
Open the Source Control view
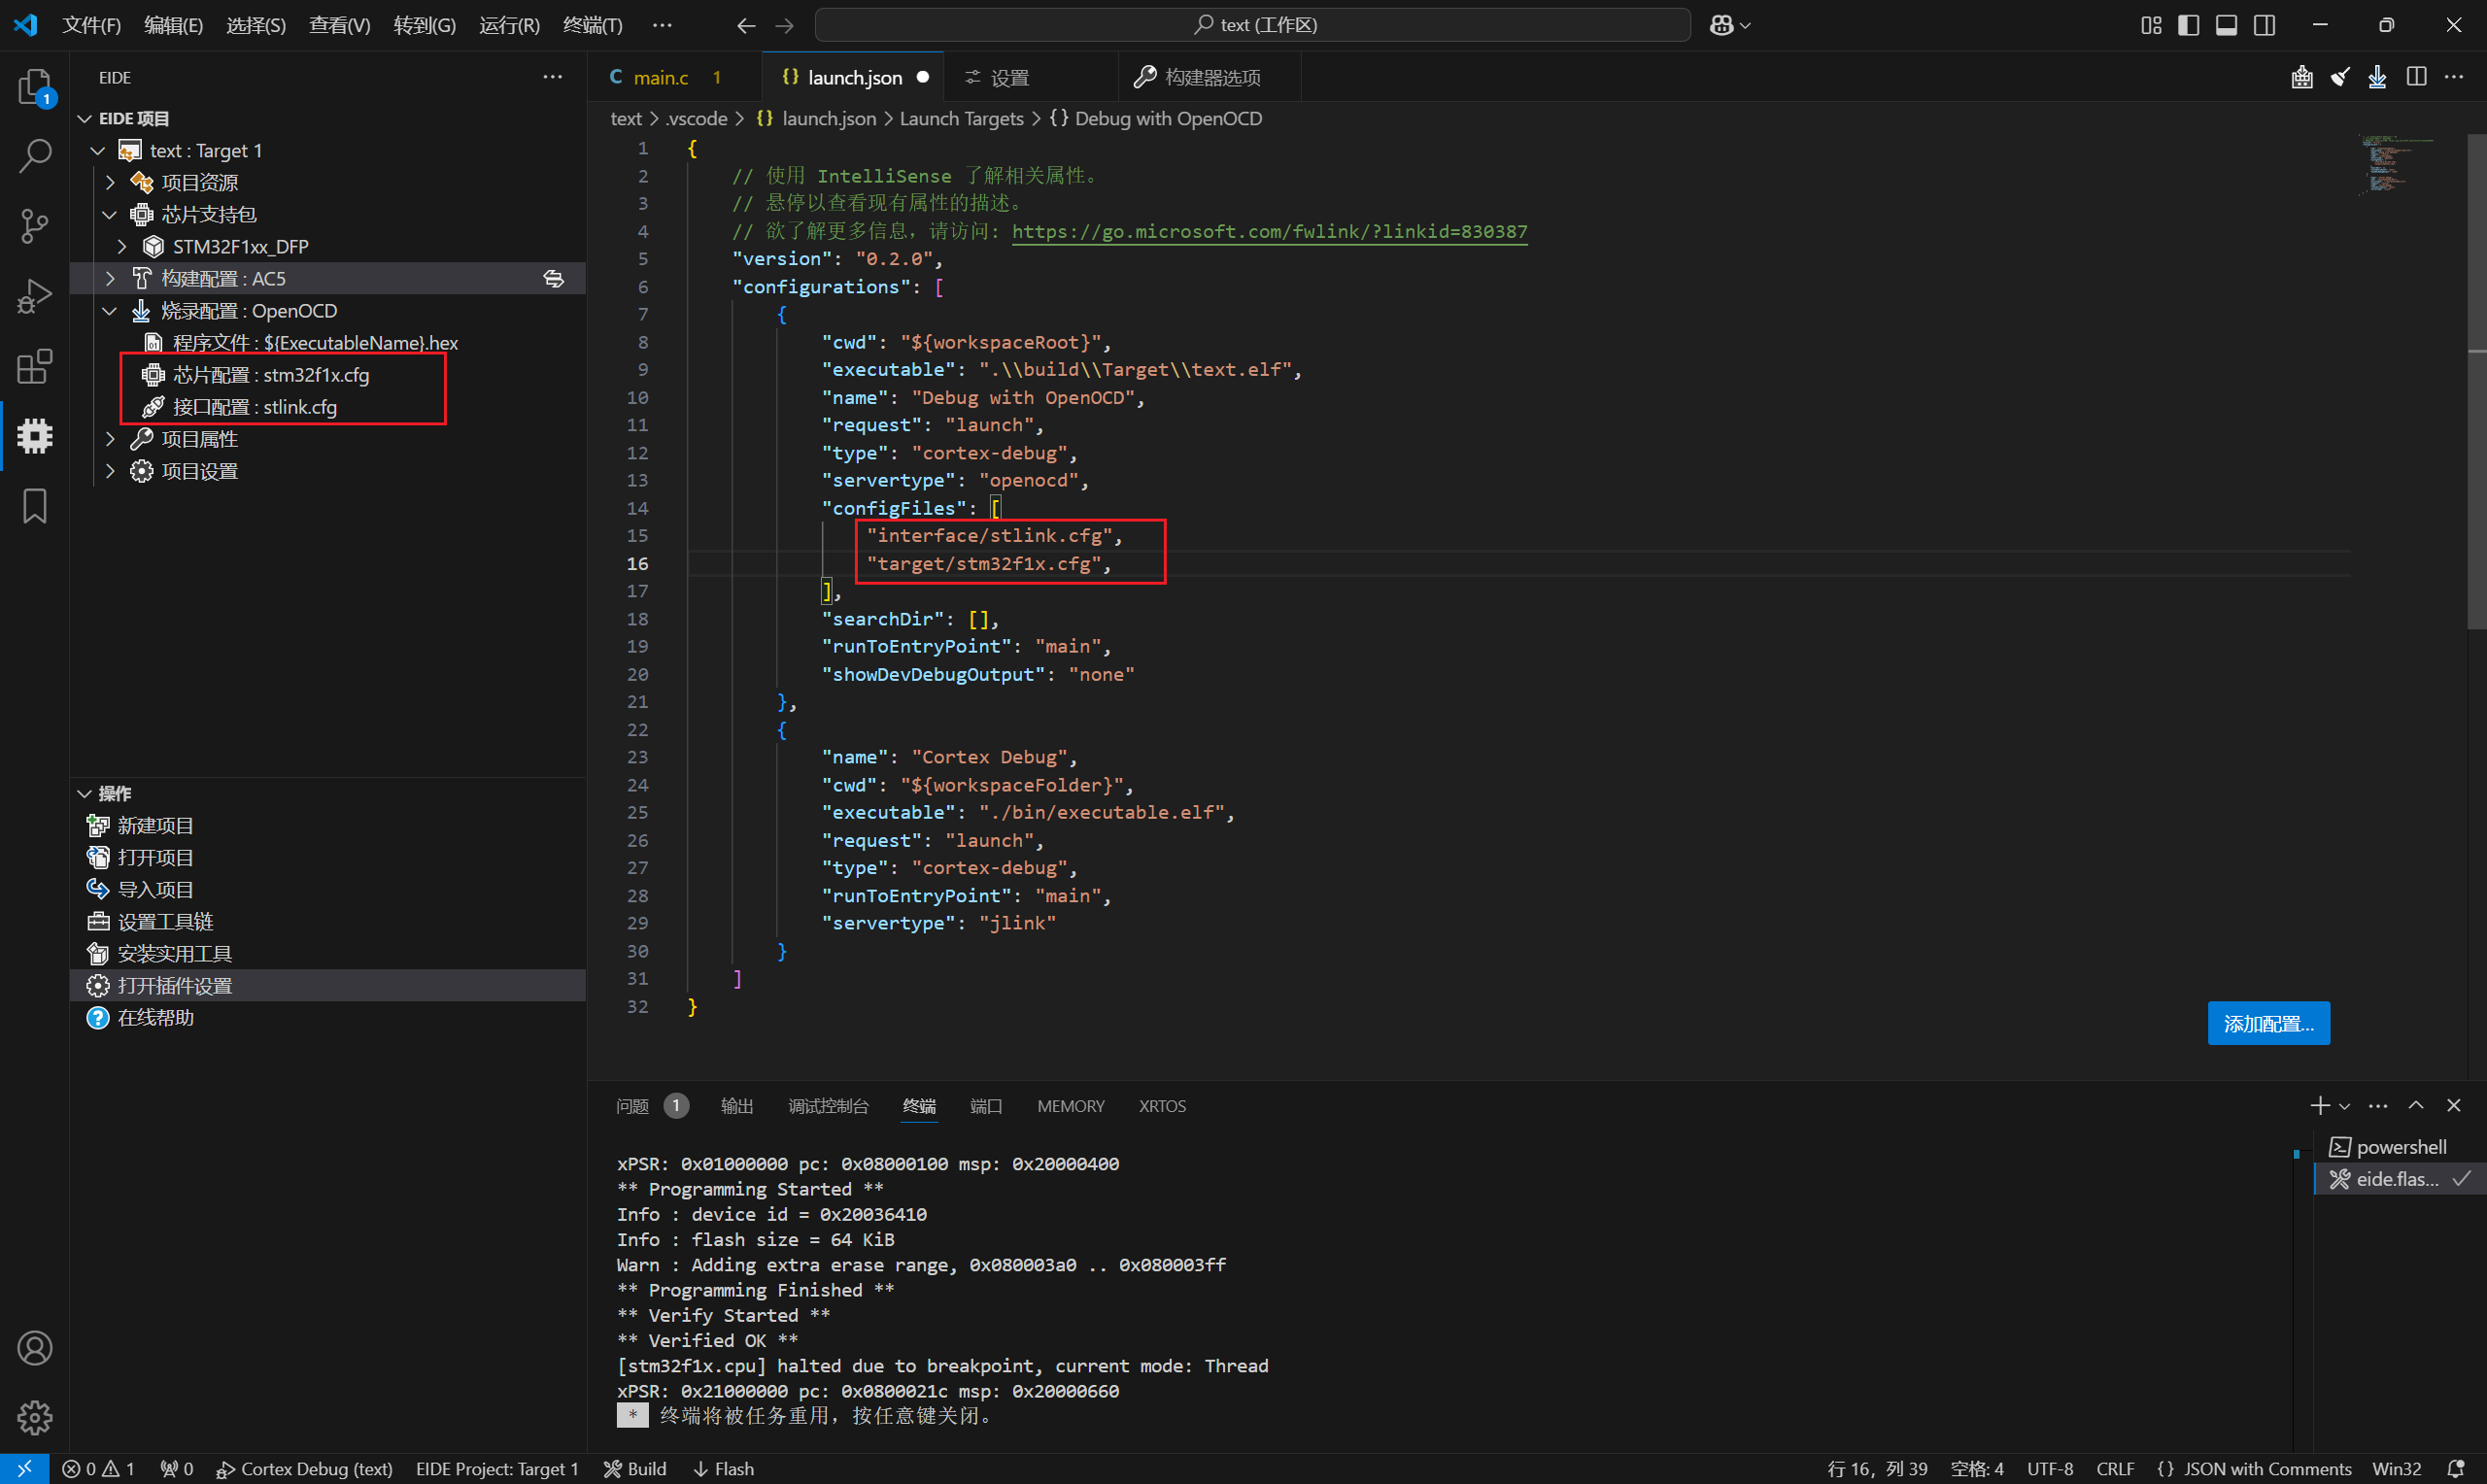coord(35,226)
